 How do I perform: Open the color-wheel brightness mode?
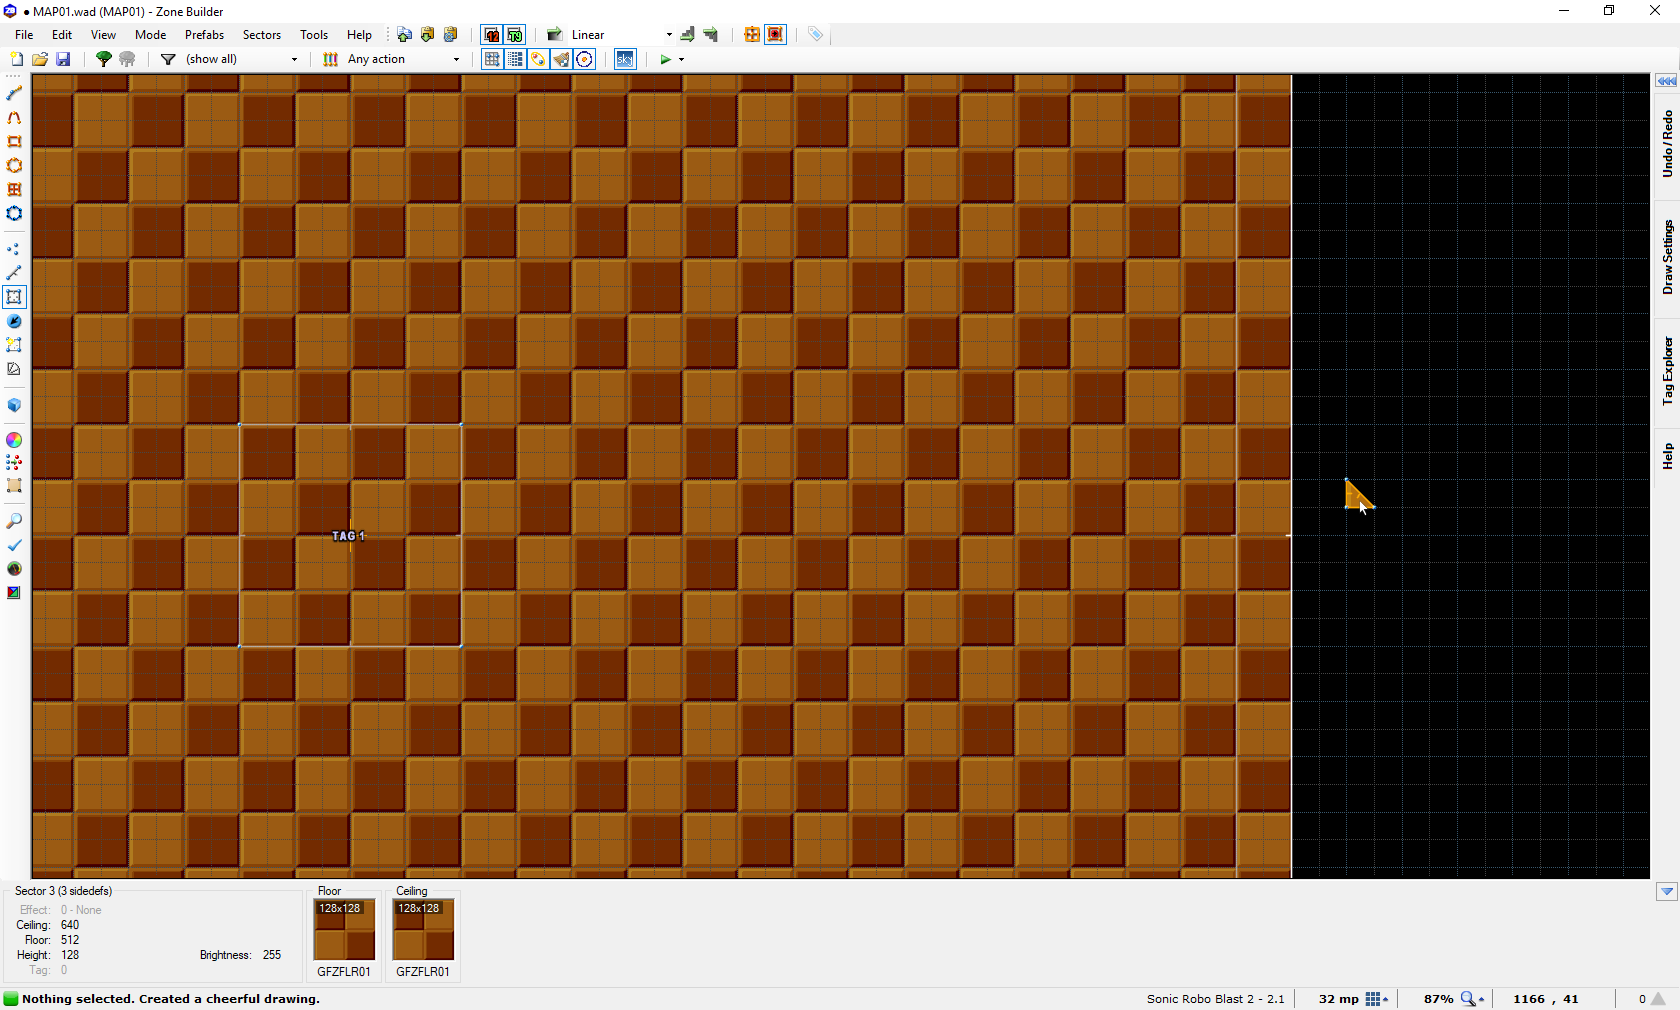pyautogui.click(x=14, y=440)
